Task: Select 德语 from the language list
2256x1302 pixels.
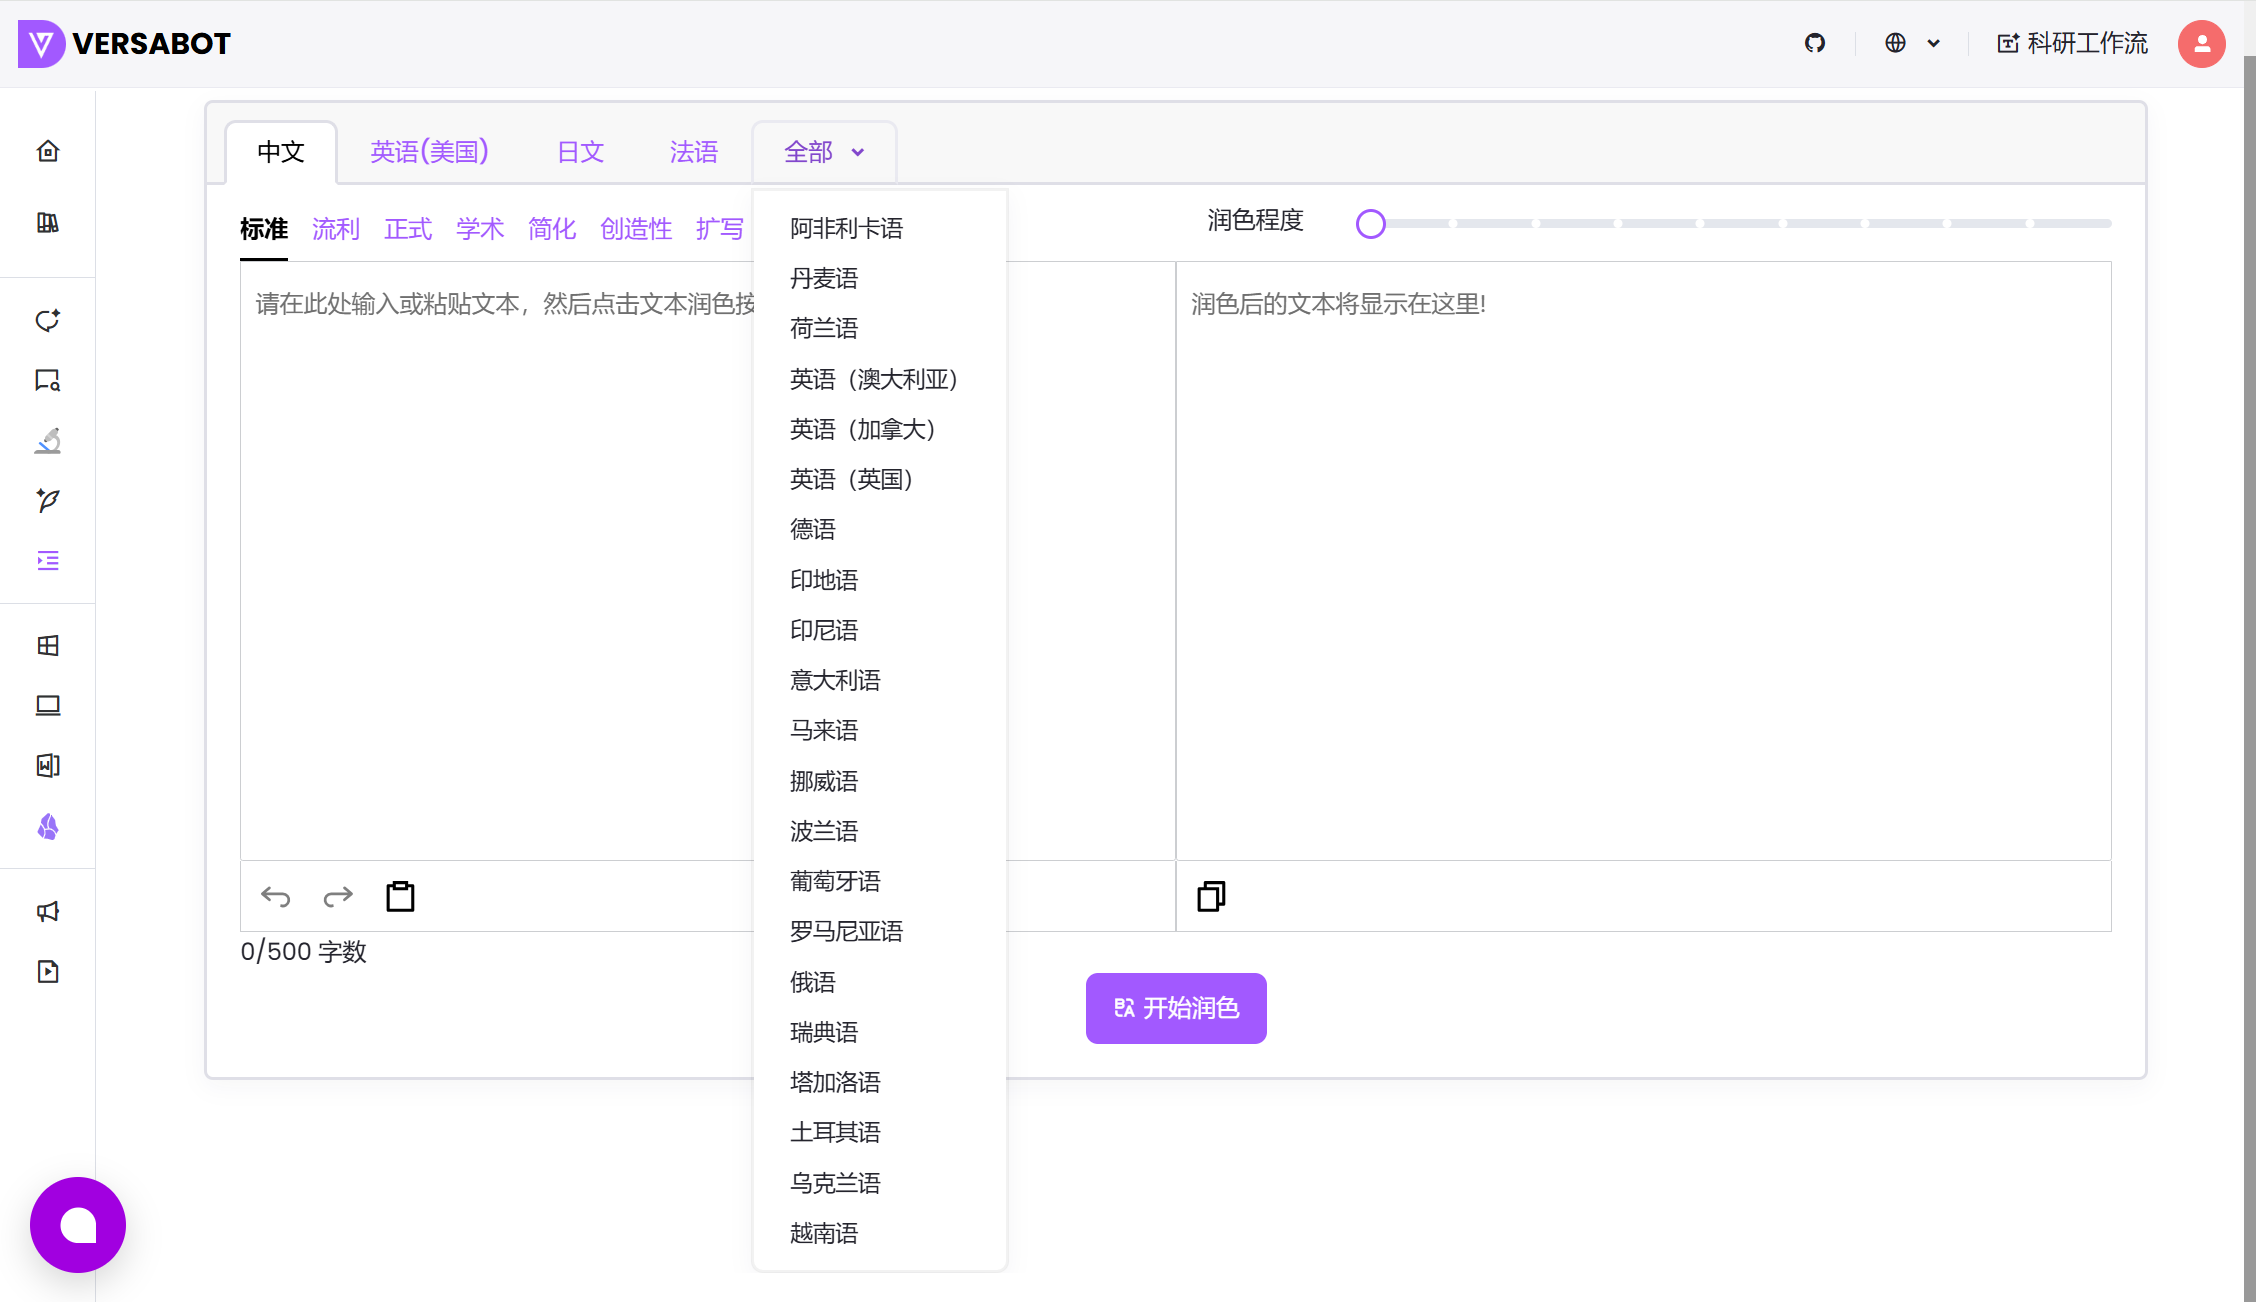Action: (812, 529)
